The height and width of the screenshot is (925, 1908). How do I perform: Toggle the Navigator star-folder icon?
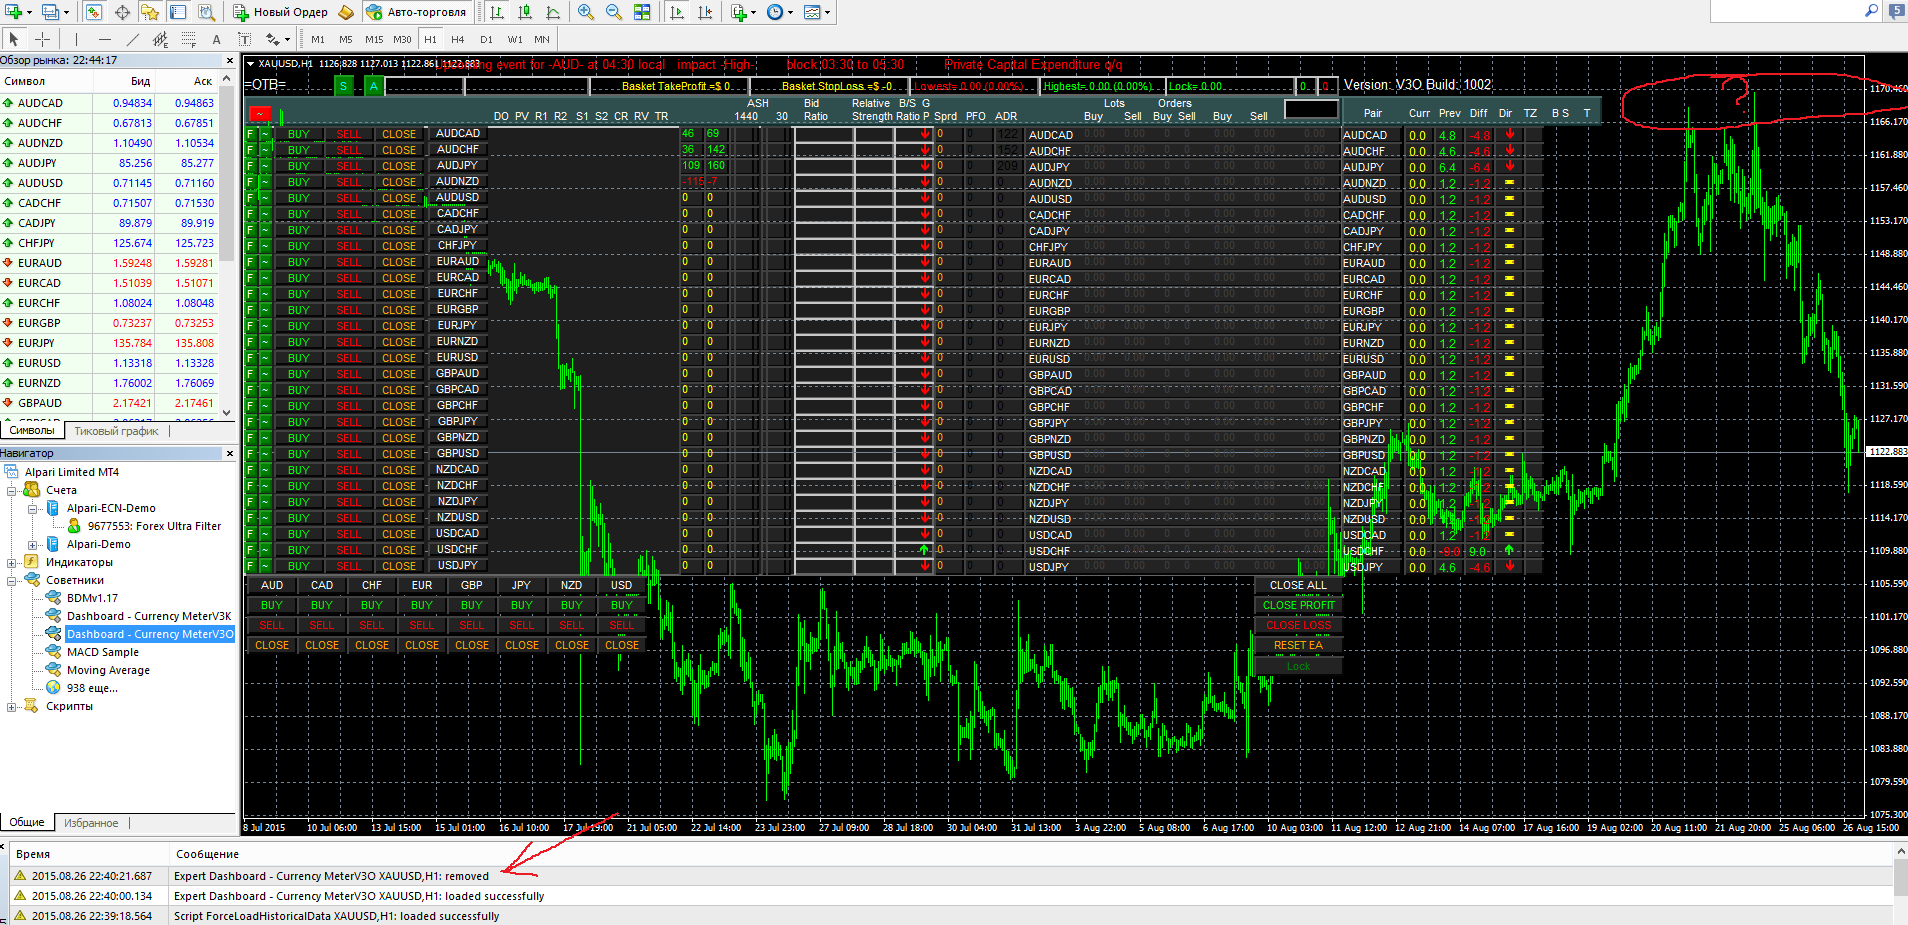(150, 12)
